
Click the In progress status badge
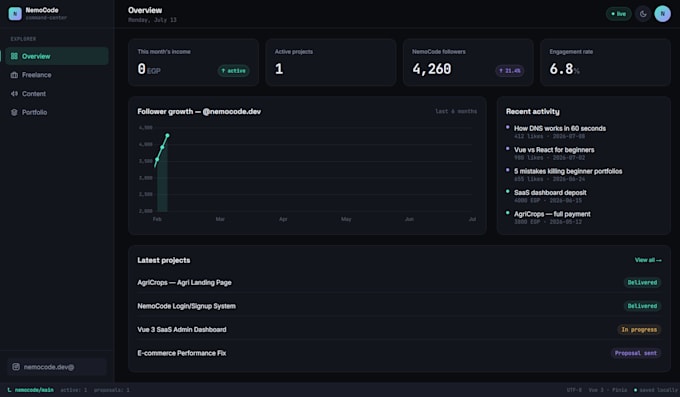pos(639,330)
